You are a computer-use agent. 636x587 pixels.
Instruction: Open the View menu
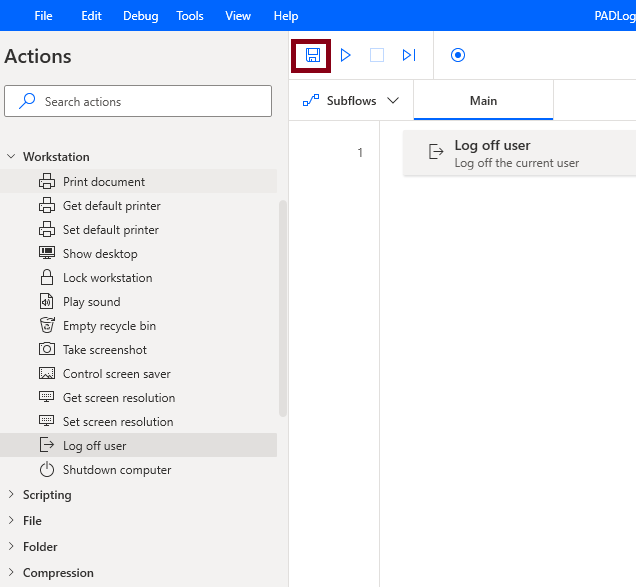point(238,16)
